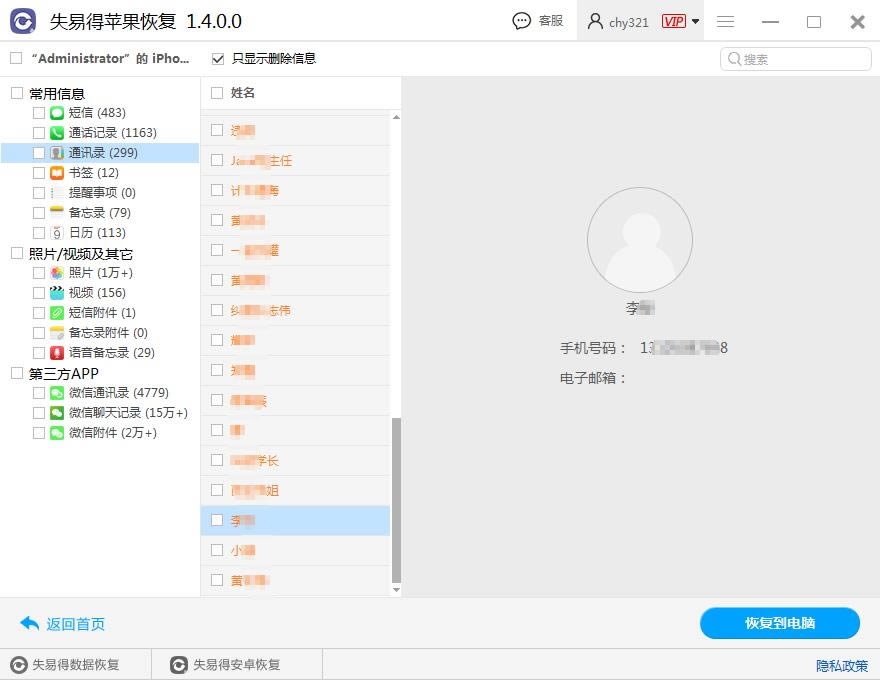Open 语音备忘录 (29) category
Screen dimensions: 880x680
tap(112, 353)
